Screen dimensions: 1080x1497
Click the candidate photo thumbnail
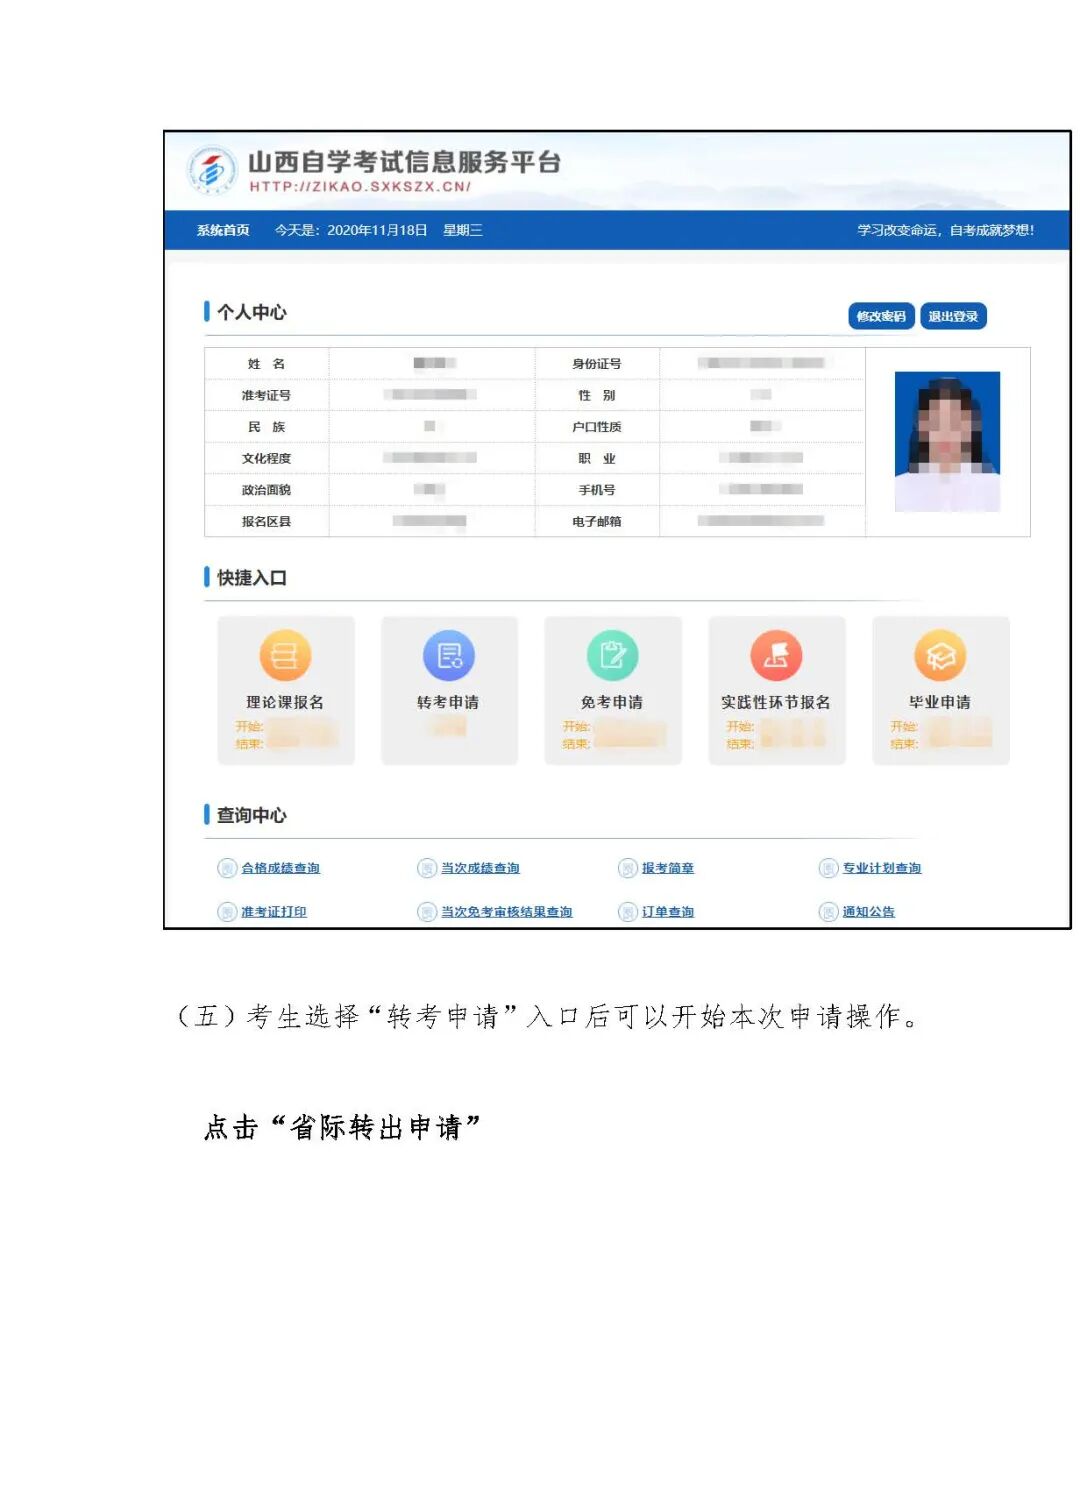click(945, 441)
